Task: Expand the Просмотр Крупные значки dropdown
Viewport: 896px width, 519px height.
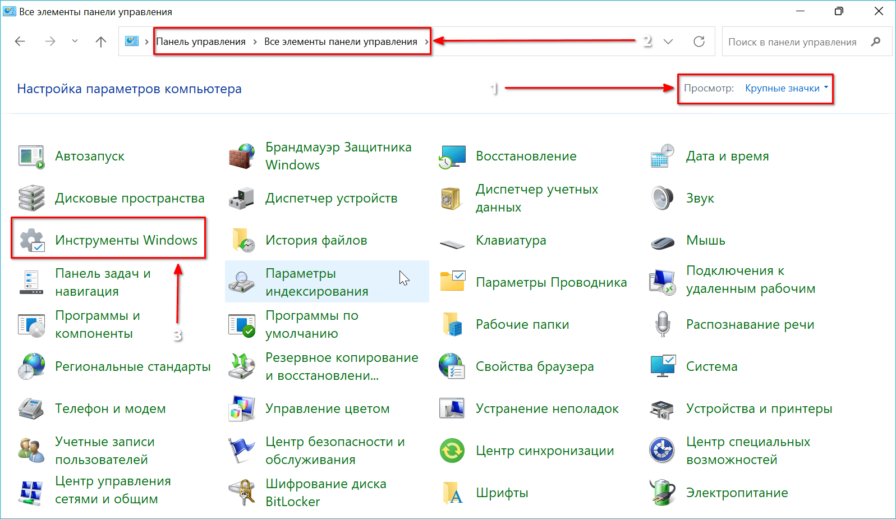Action: (786, 88)
